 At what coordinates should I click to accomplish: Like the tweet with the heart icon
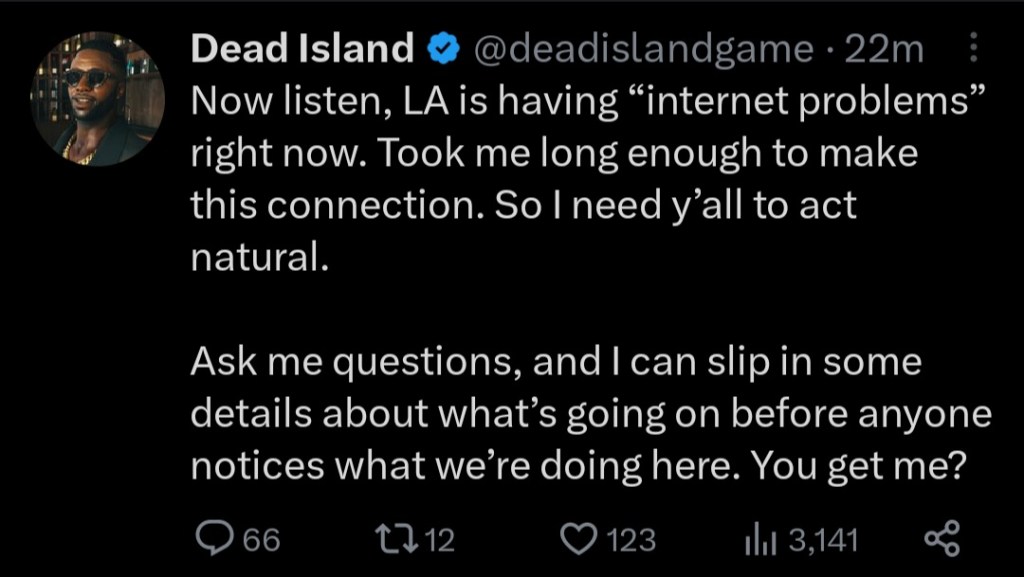[x=576, y=540]
